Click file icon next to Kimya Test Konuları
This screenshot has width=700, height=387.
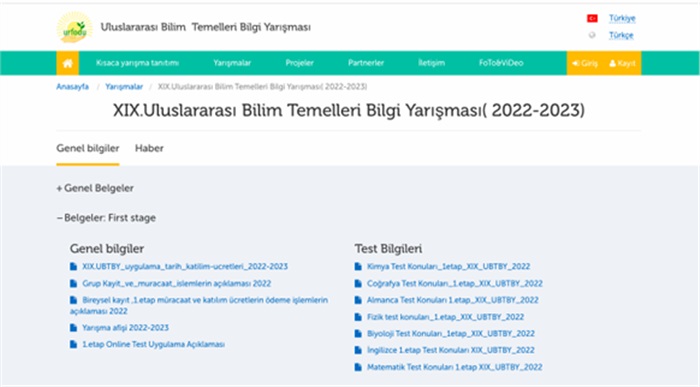click(358, 266)
